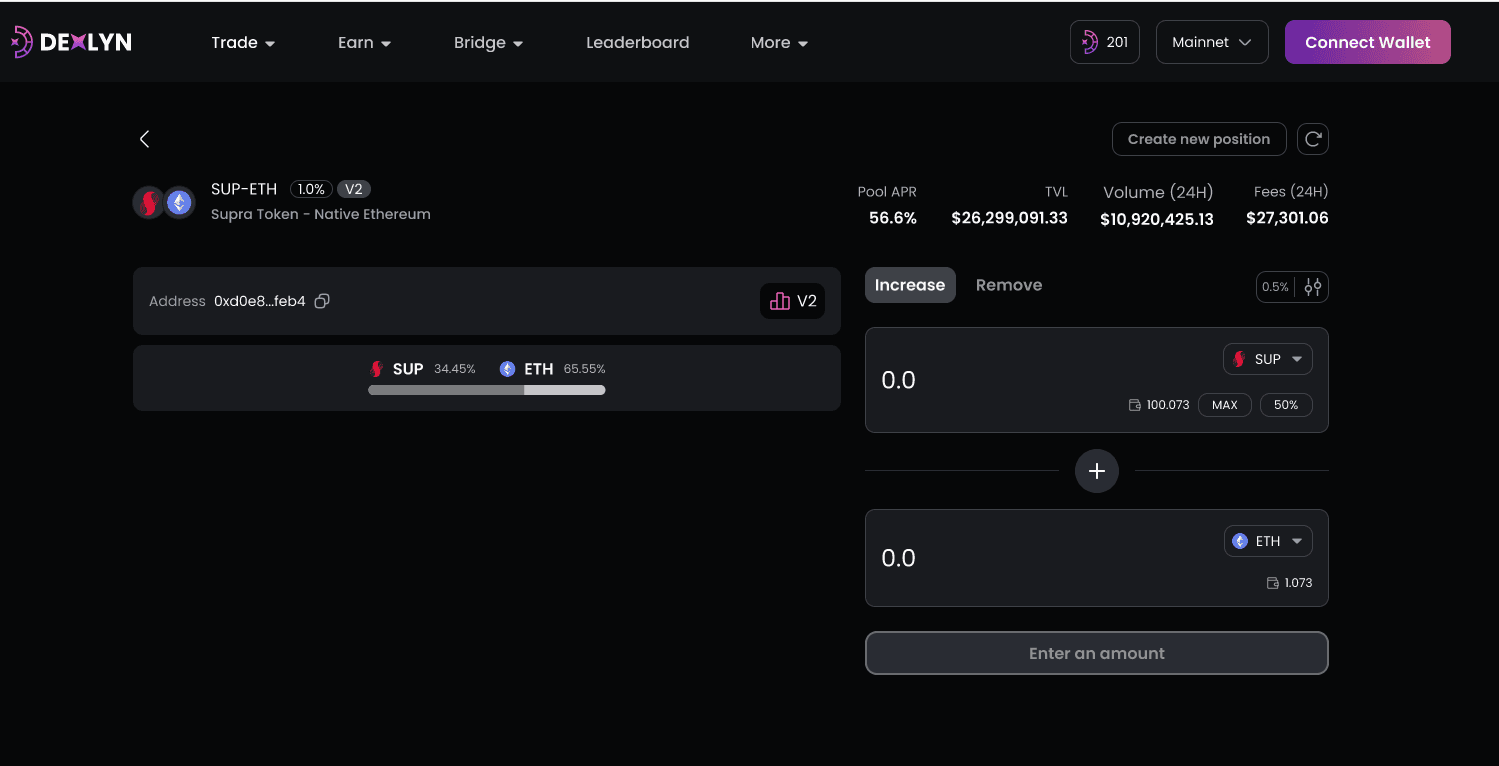Copy the pool address with copy icon
The width and height of the screenshot is (1499, 766).
coord(322,301)
